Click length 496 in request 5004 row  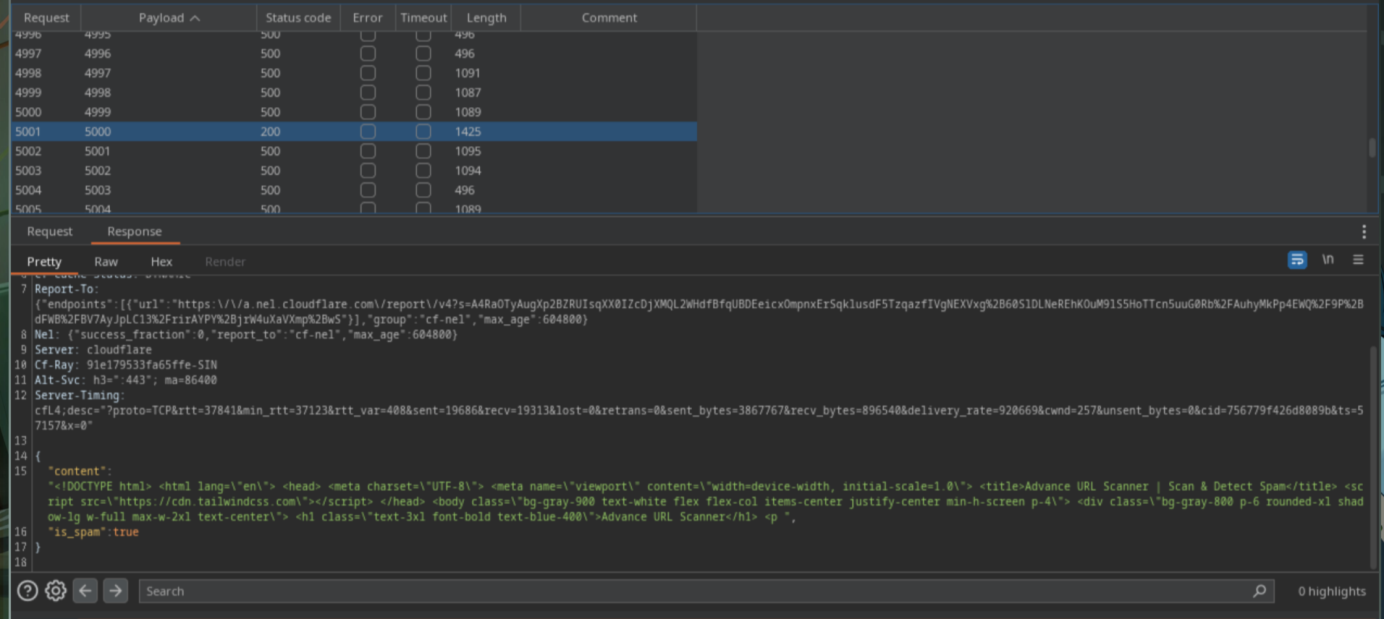465,190
